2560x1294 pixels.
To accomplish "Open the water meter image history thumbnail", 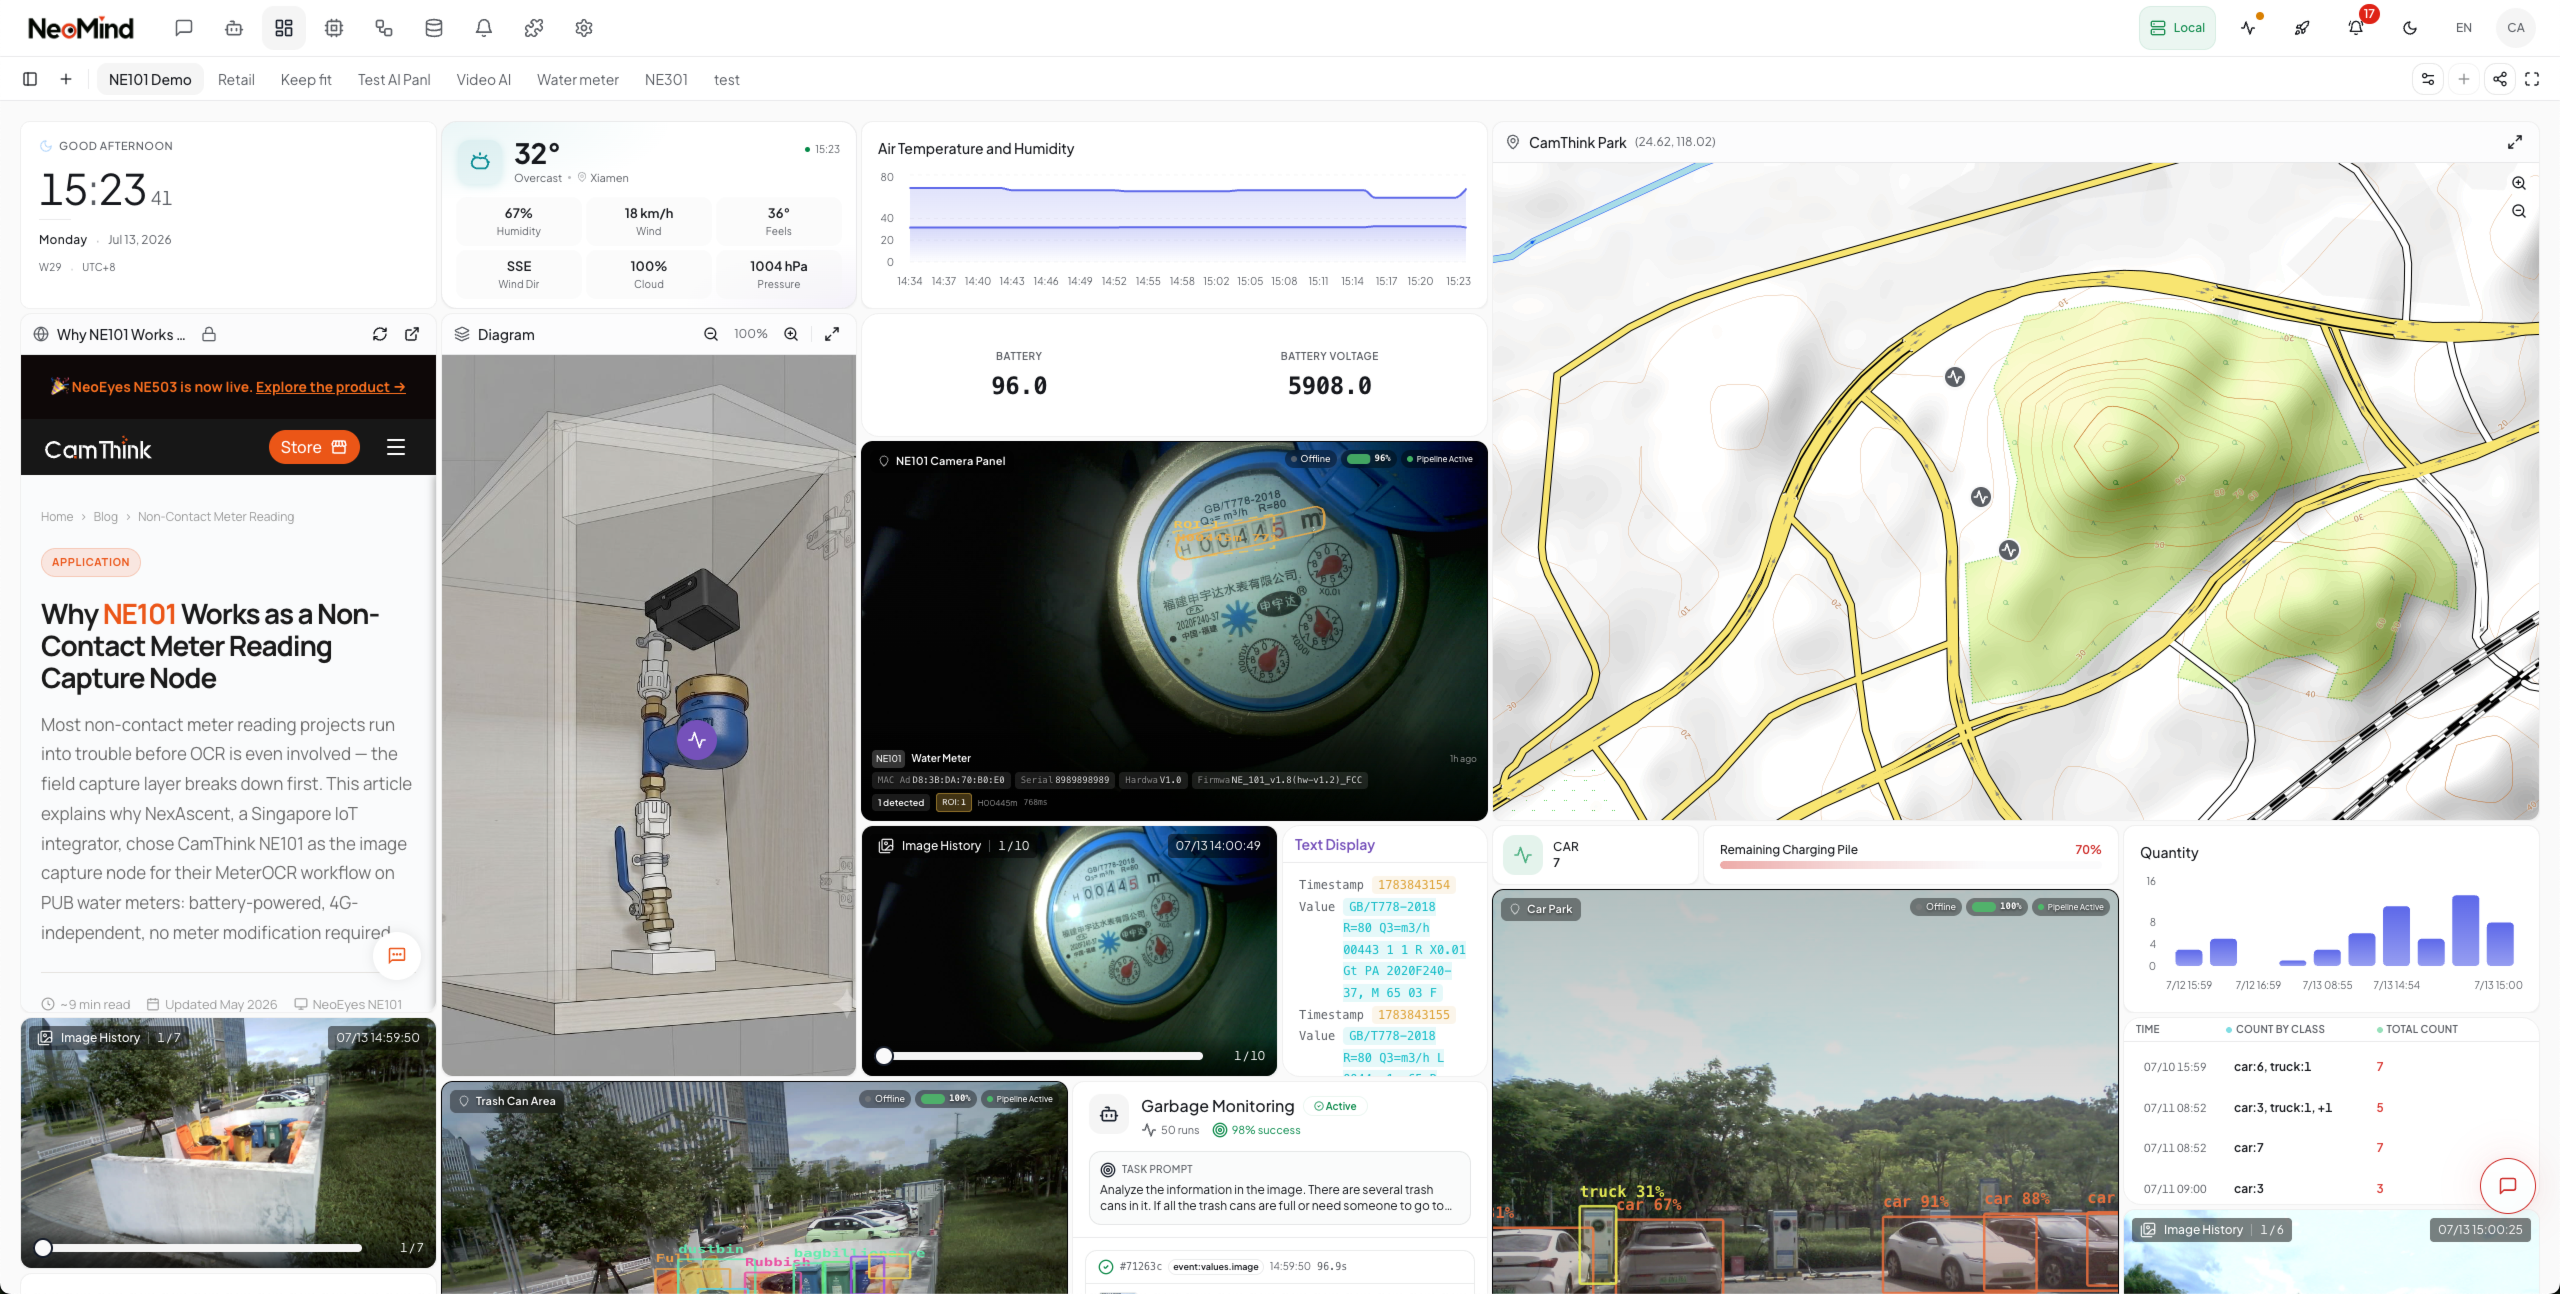I will [1069, 950].
